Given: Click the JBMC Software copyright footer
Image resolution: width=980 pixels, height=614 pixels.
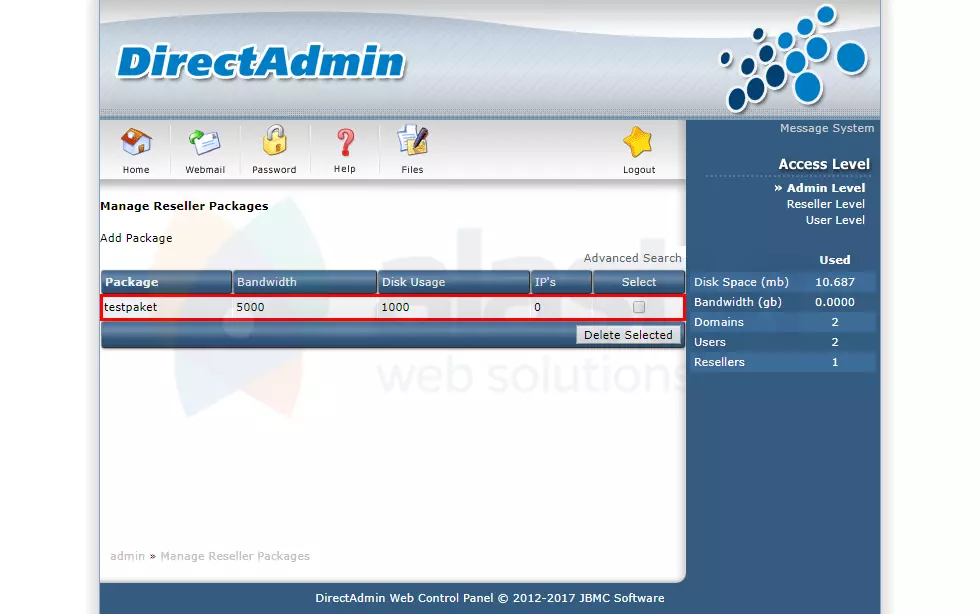Looking at the screenshot, I should [x=489, y=598].
